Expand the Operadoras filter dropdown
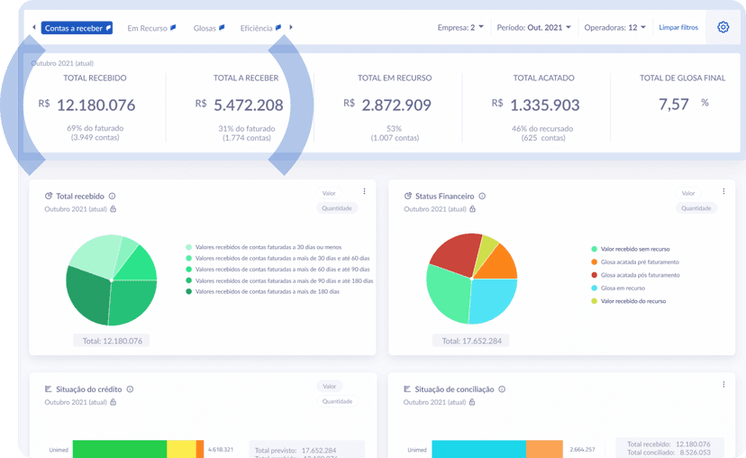 615,27
